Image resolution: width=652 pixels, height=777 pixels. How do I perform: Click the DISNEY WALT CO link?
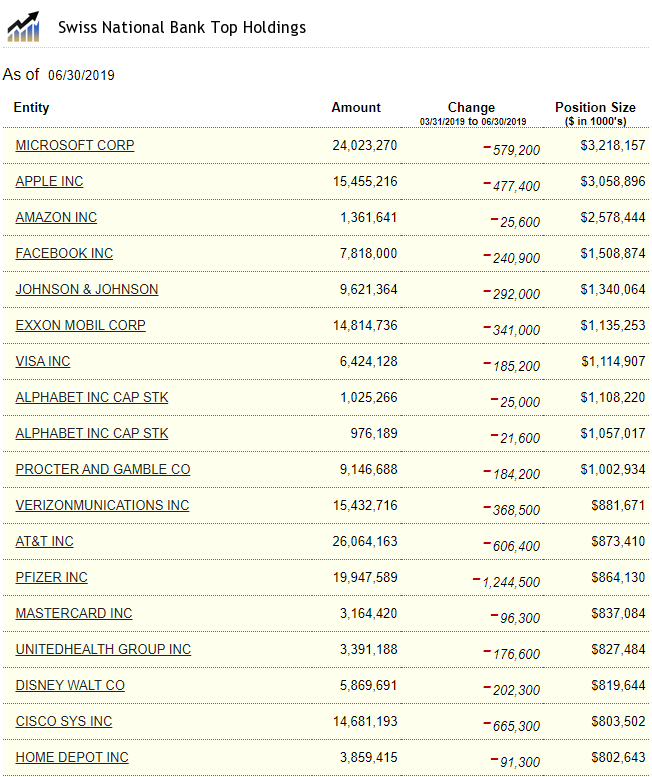(70, 685)
